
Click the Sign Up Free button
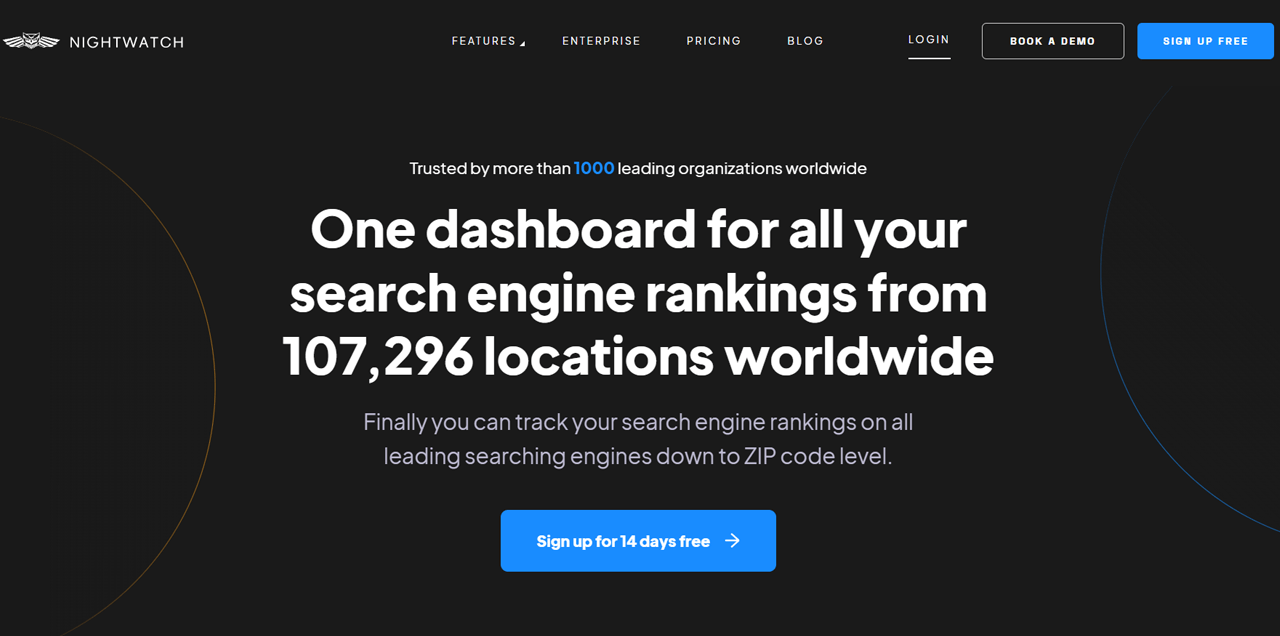(1205, 41)
